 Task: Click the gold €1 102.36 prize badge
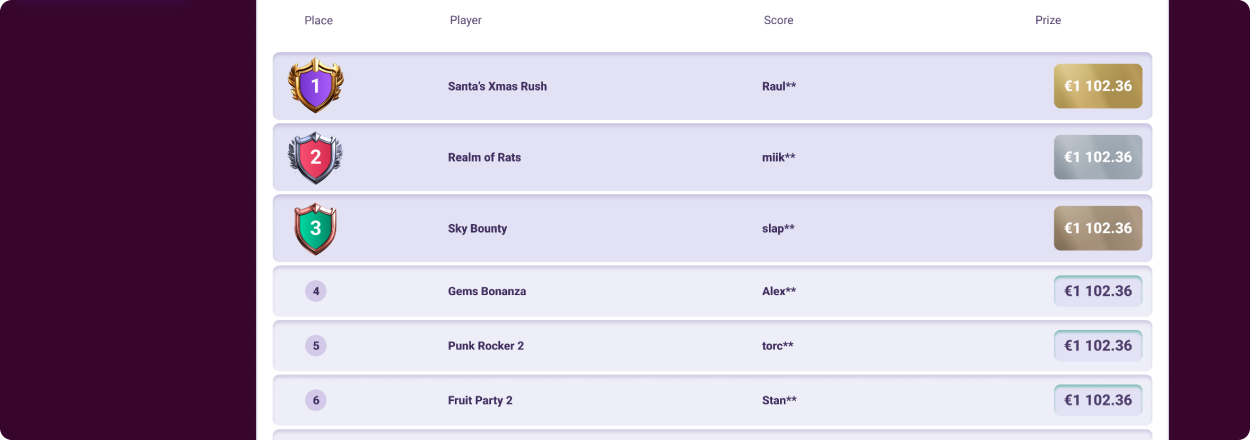tap(1098, 86)
